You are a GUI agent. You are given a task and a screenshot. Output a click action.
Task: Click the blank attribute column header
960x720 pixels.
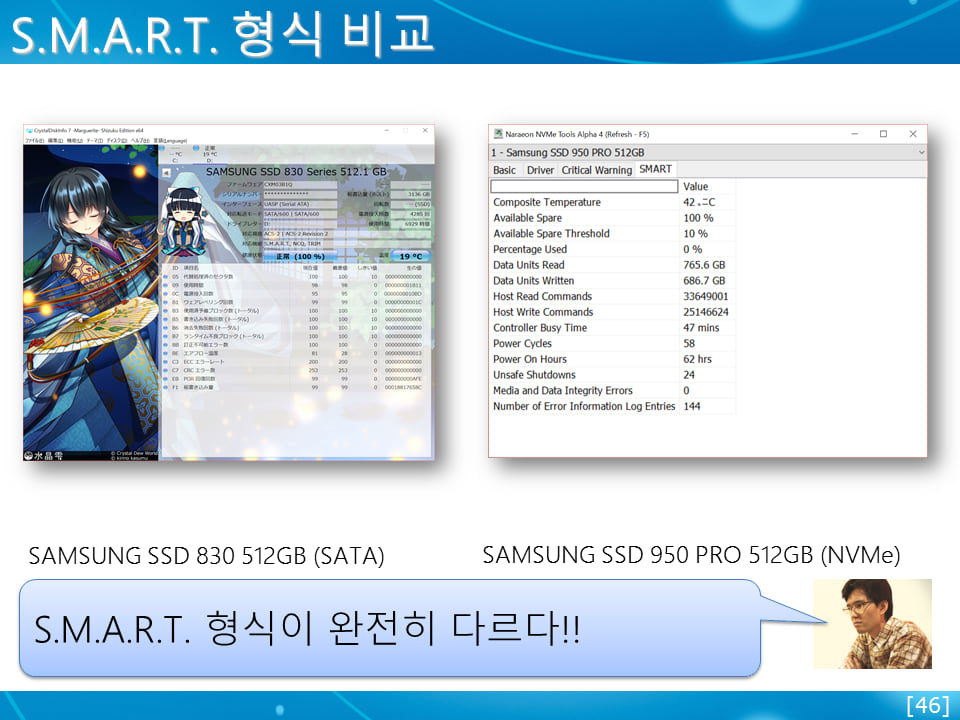(x=584, y=186)
